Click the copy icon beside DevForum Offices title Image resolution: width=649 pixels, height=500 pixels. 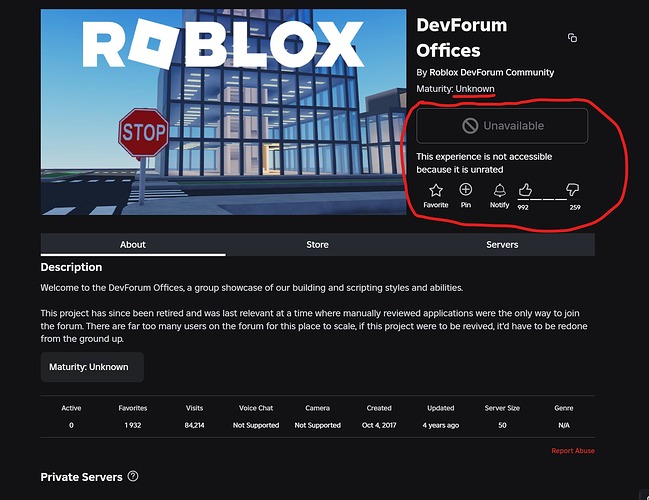[x=572, y=38]
